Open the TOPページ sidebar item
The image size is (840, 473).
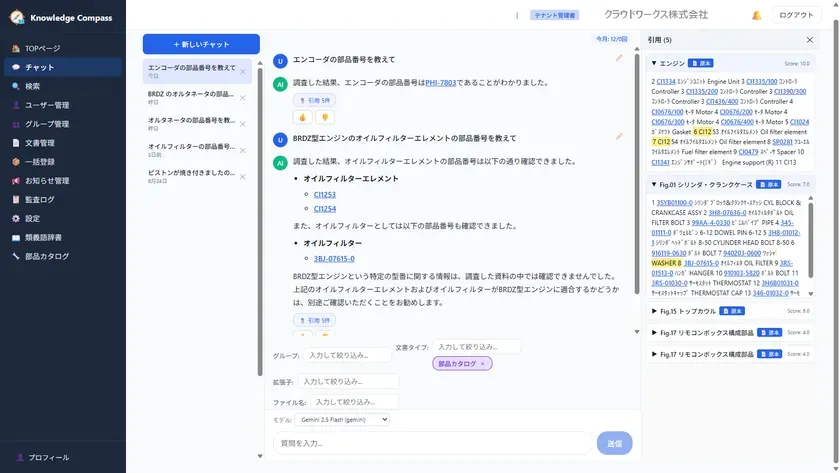pyautogui.click(x=63, y=48)
